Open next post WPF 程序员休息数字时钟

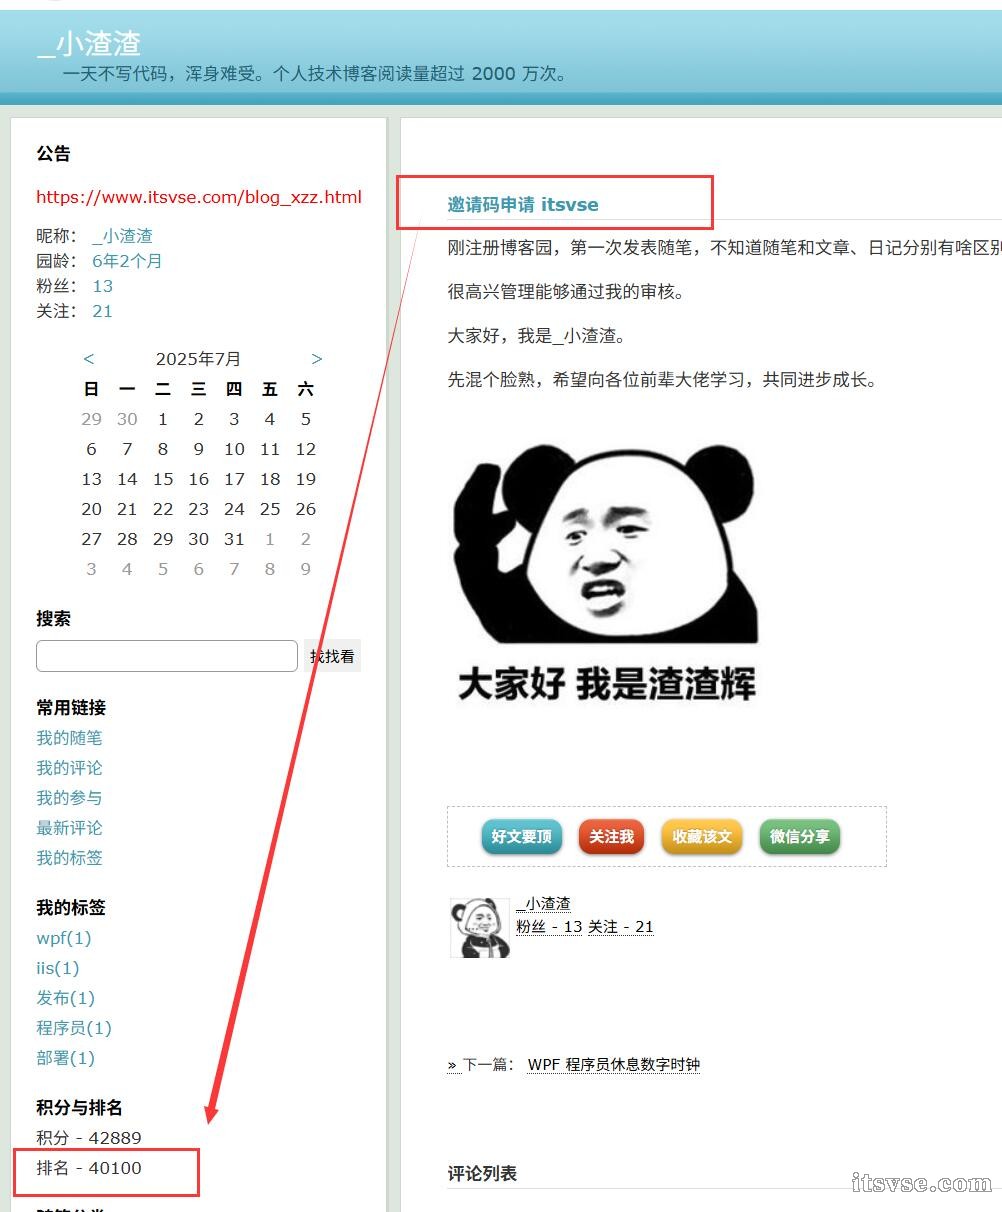tap(614, 1065)
